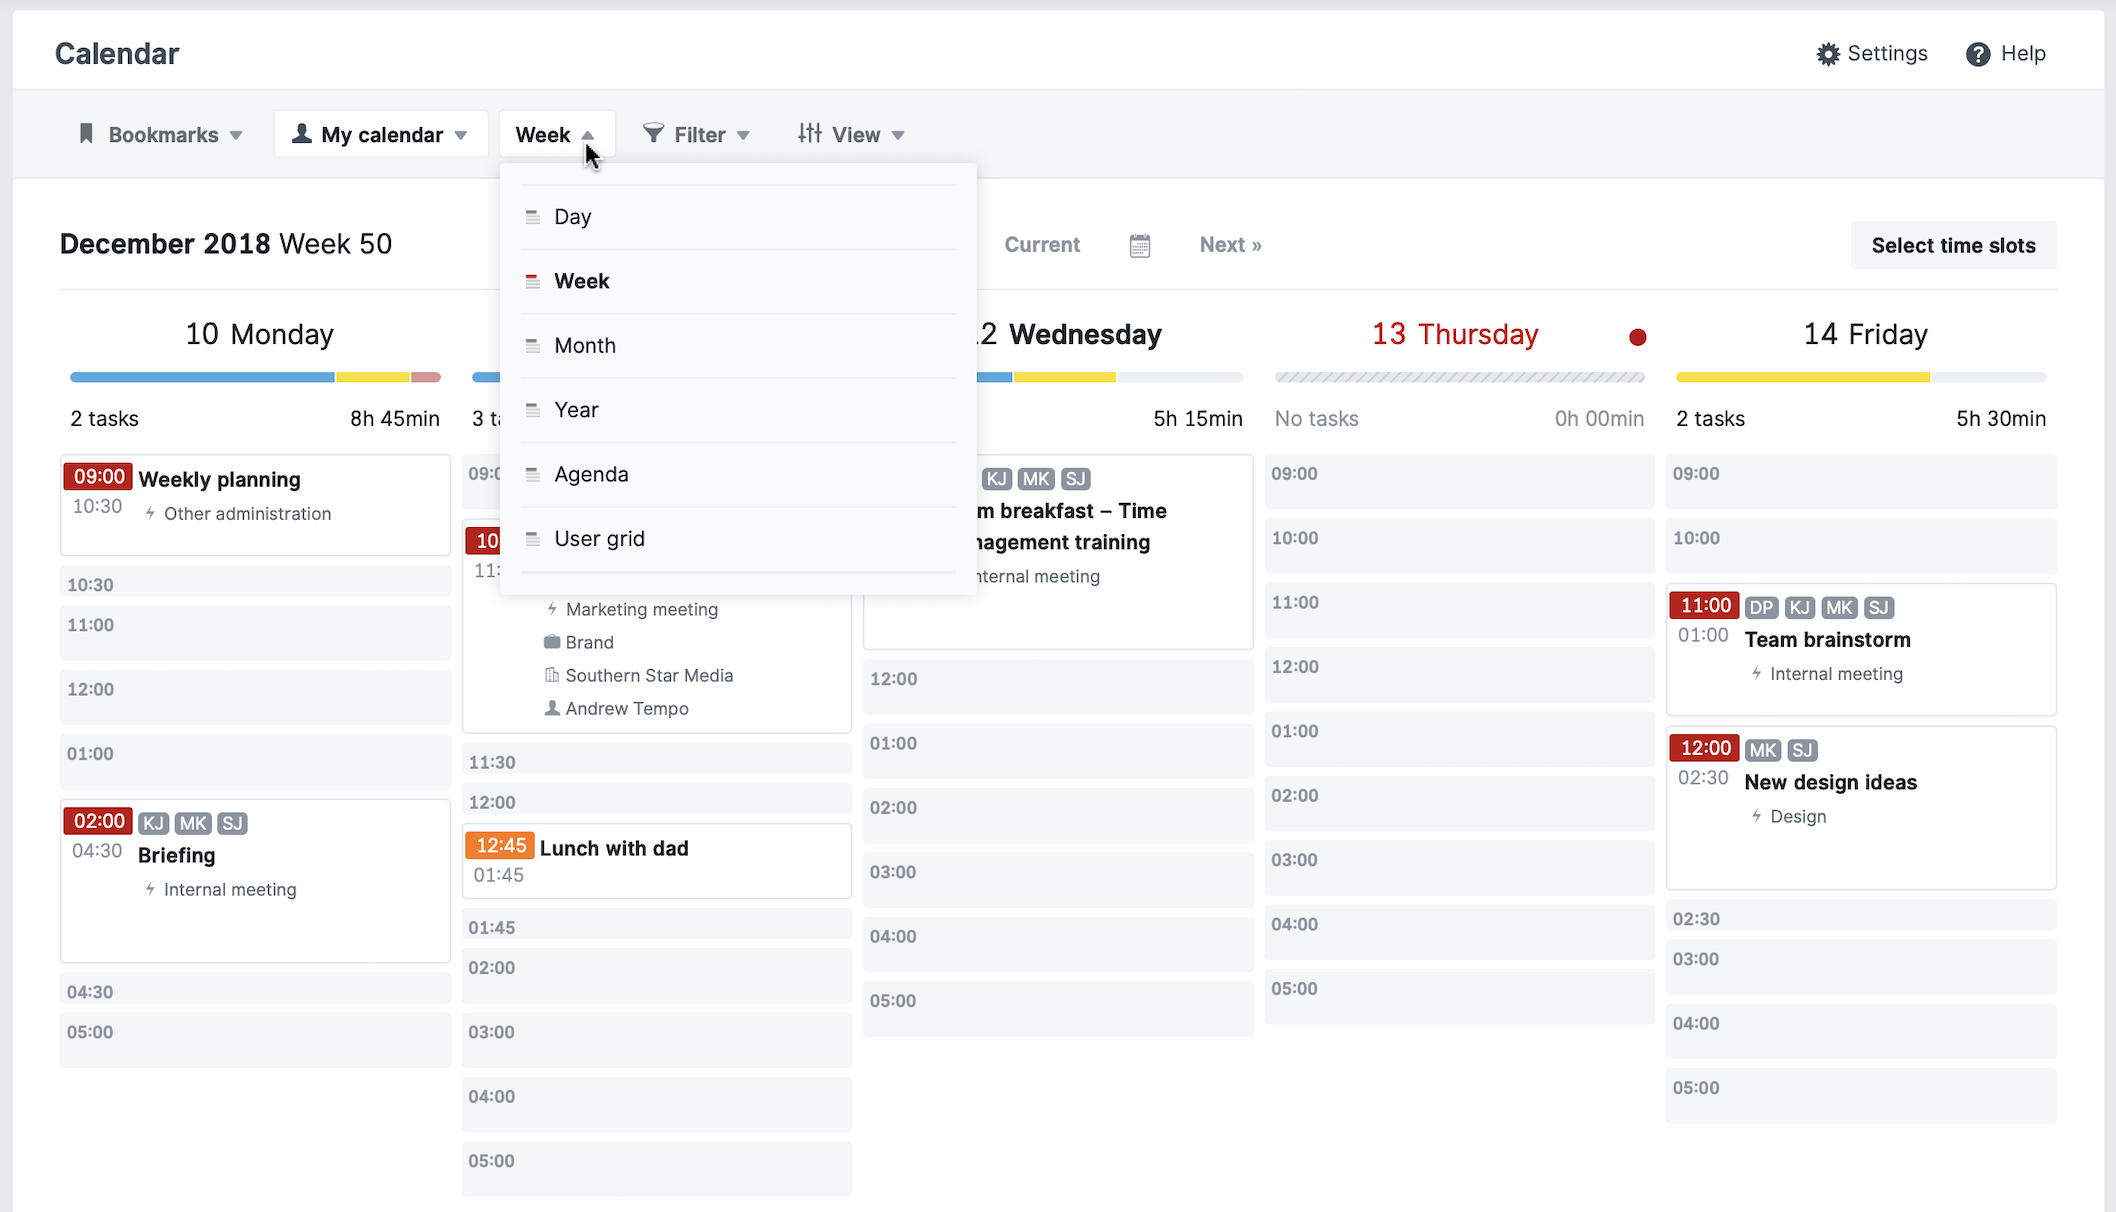Select Day from the view menu

click(738, 217)
